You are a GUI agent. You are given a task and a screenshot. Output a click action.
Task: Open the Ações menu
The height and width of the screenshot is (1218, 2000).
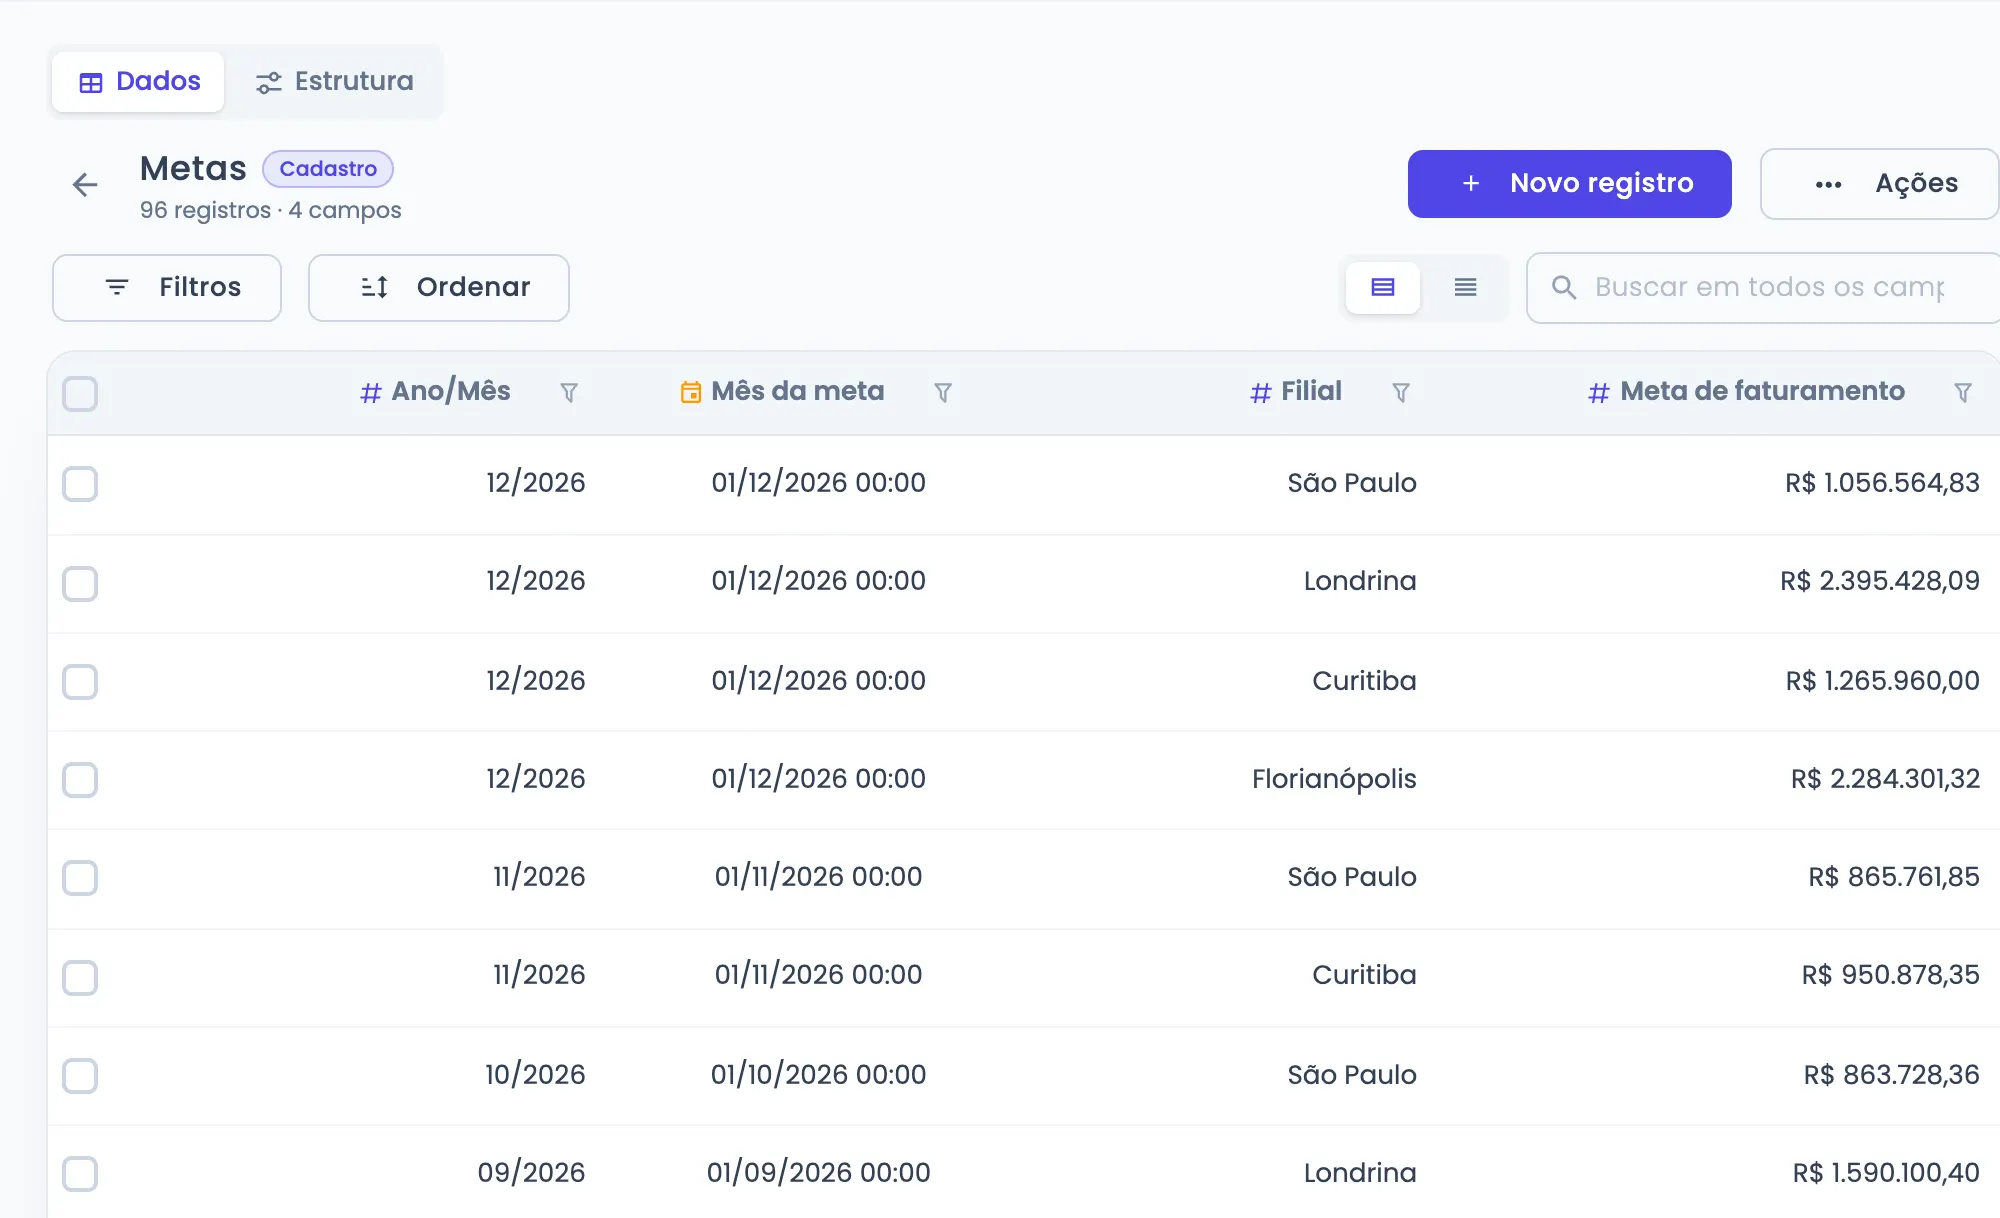(1880, 184)
